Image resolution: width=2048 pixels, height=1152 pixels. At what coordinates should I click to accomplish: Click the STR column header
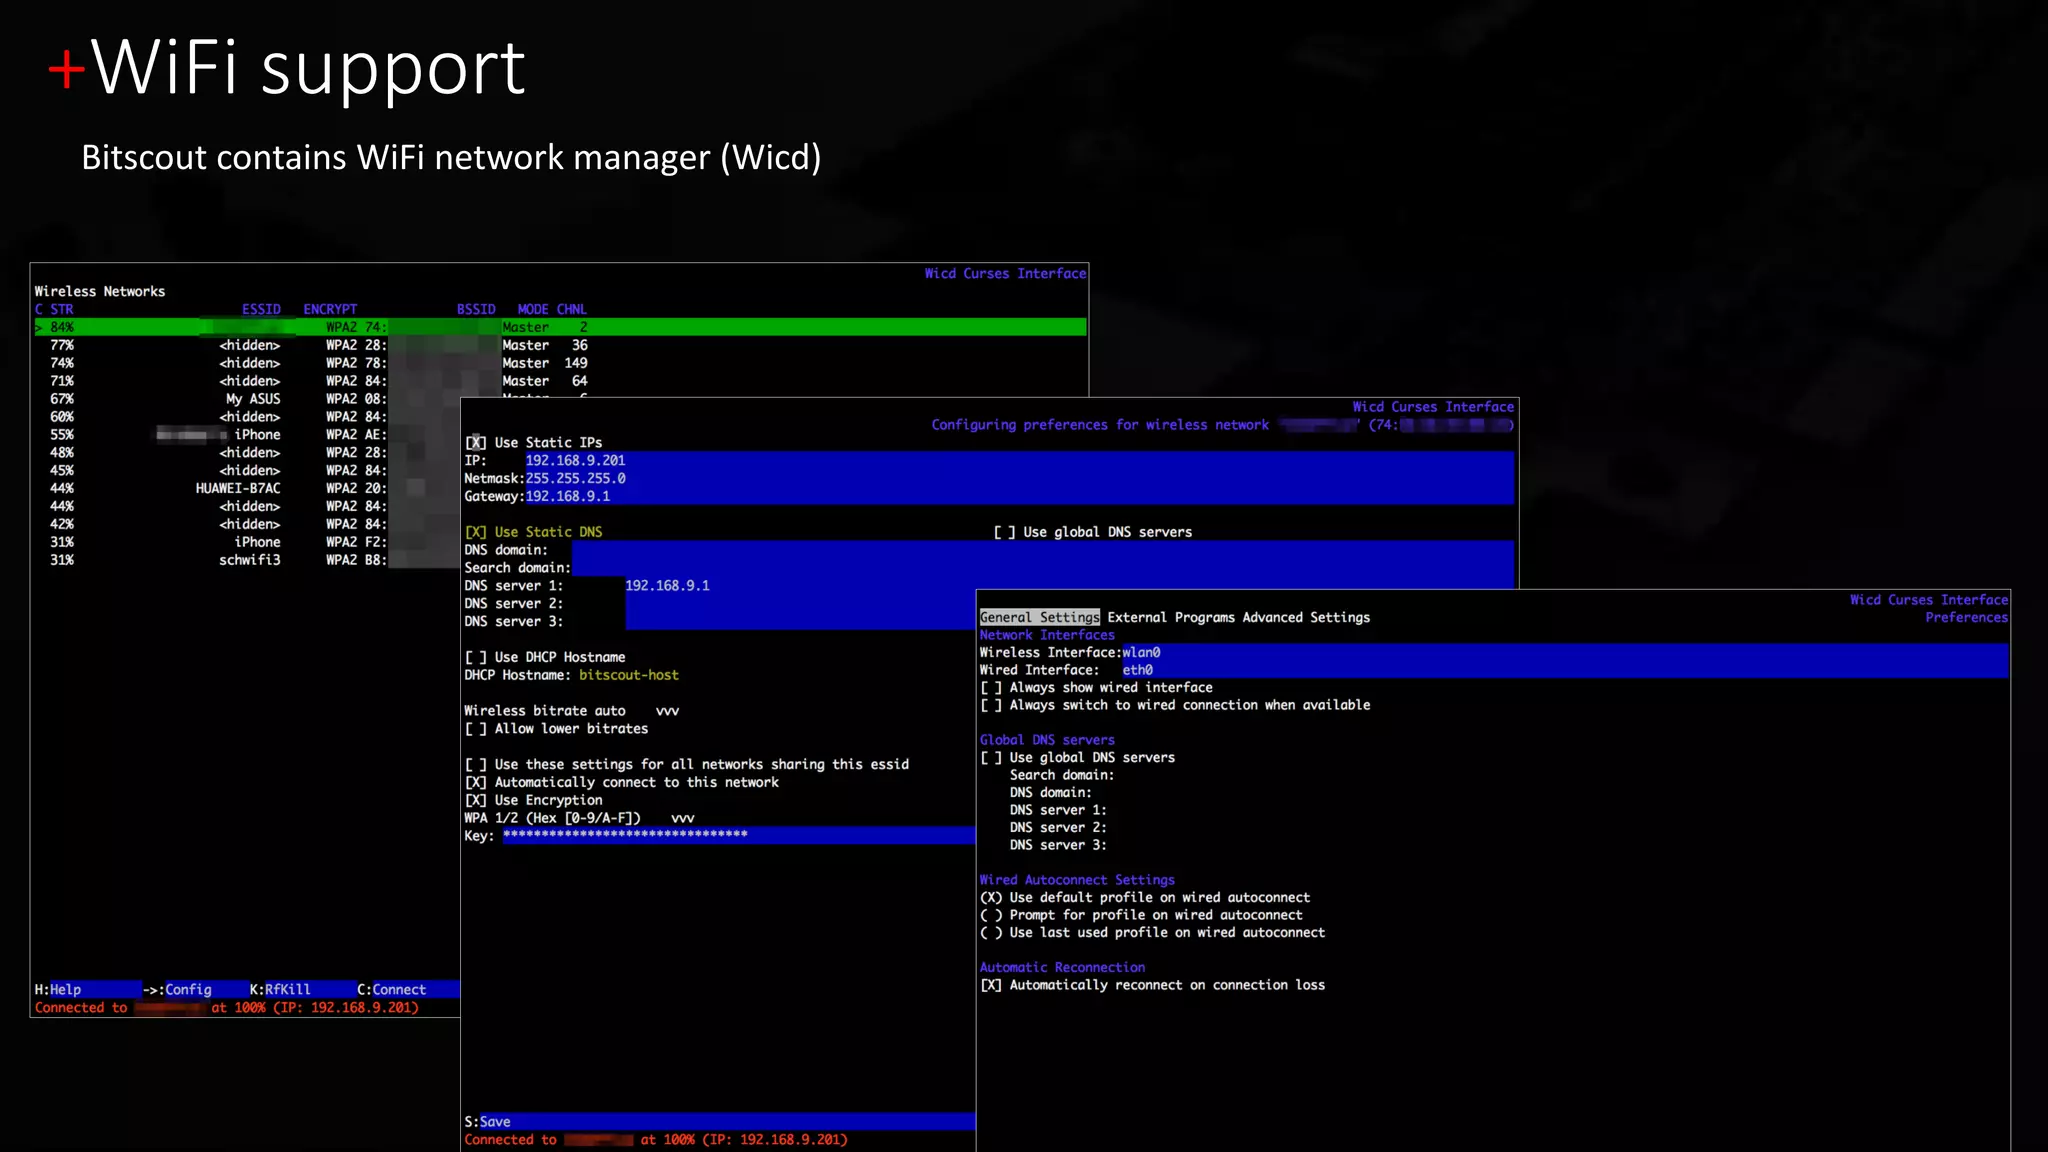62,310
